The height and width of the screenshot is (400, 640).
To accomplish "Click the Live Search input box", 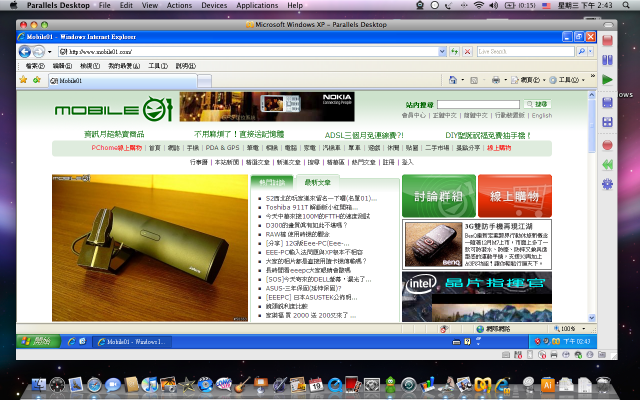I will pyautogui.click(x=526, y=51).
